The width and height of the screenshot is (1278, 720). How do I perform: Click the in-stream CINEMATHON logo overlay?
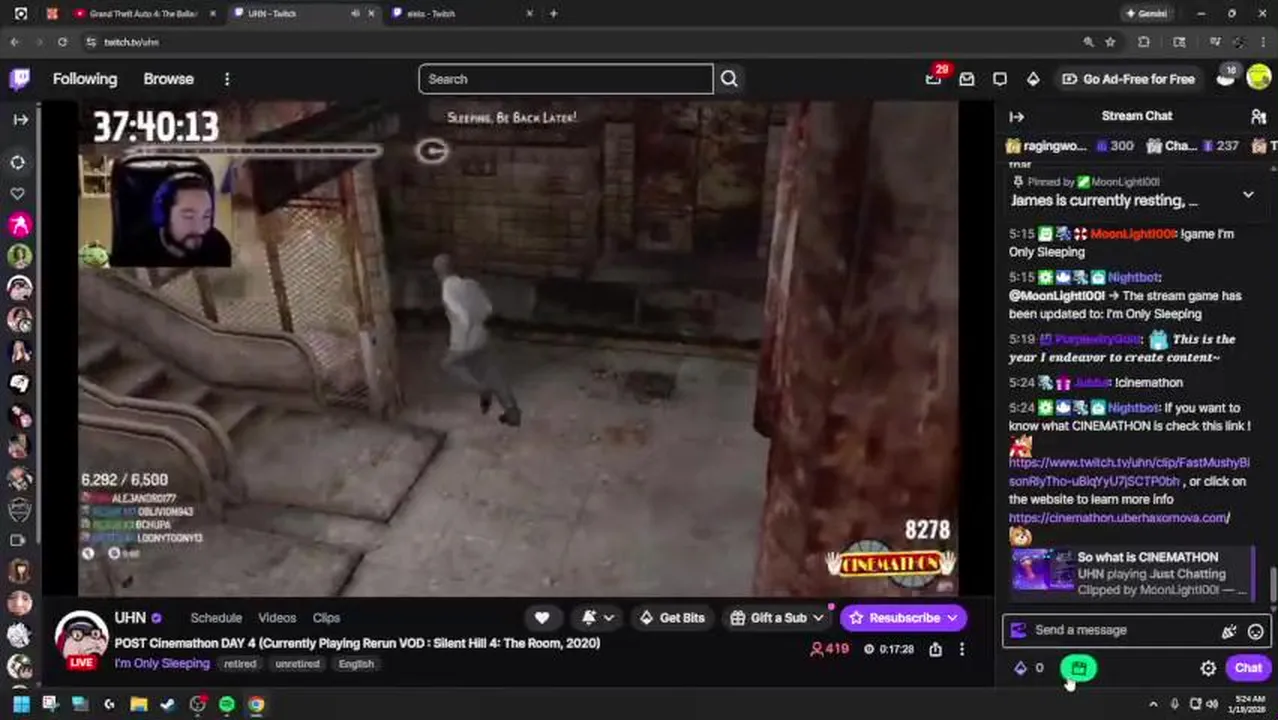pyautogui.click(x=889, y=563)
